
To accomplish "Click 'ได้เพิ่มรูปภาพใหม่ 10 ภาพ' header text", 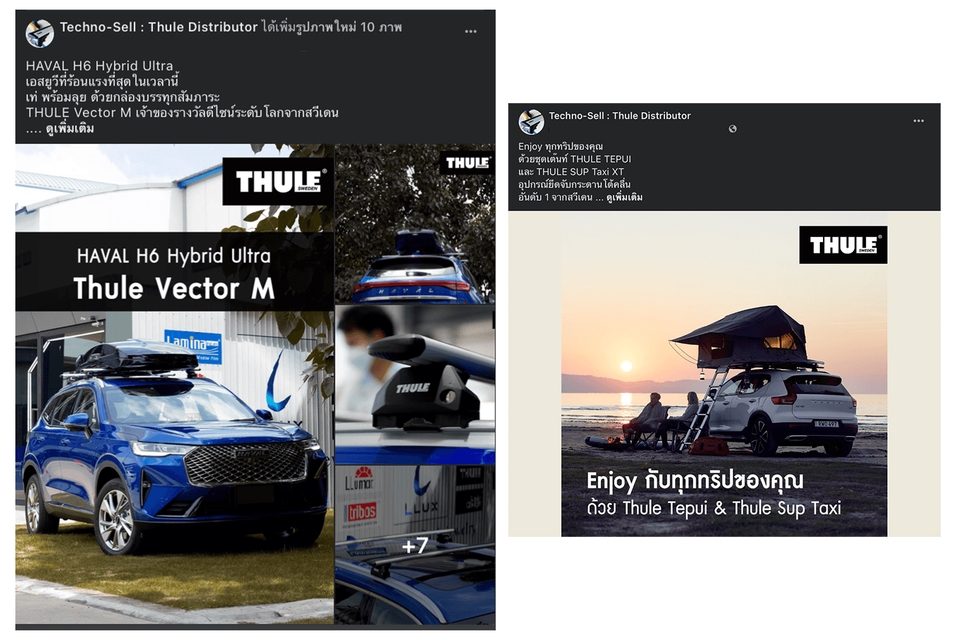I will [x=332, y=27].
